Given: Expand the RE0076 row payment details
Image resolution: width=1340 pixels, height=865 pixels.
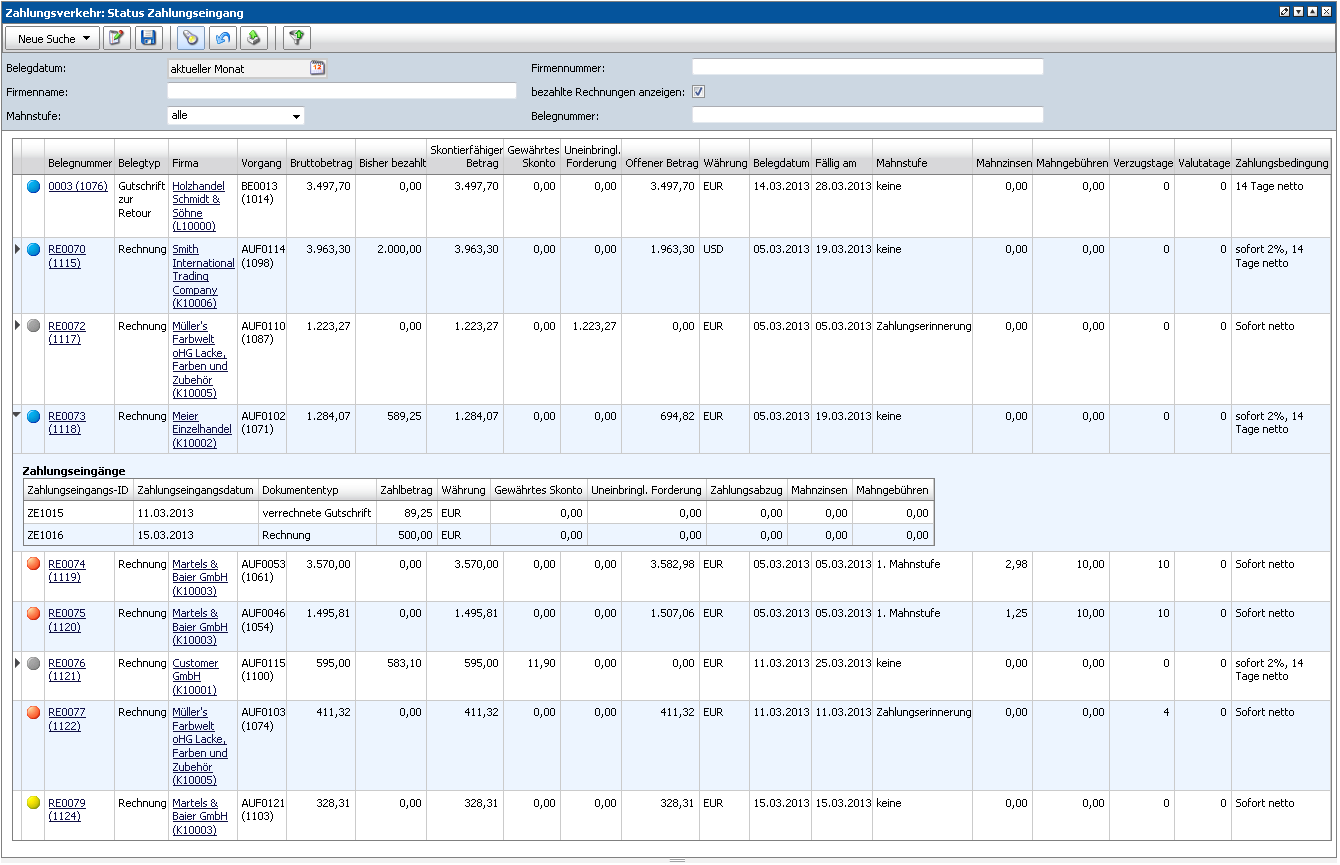Looking at the screenshot, I should tap(17, 662).
